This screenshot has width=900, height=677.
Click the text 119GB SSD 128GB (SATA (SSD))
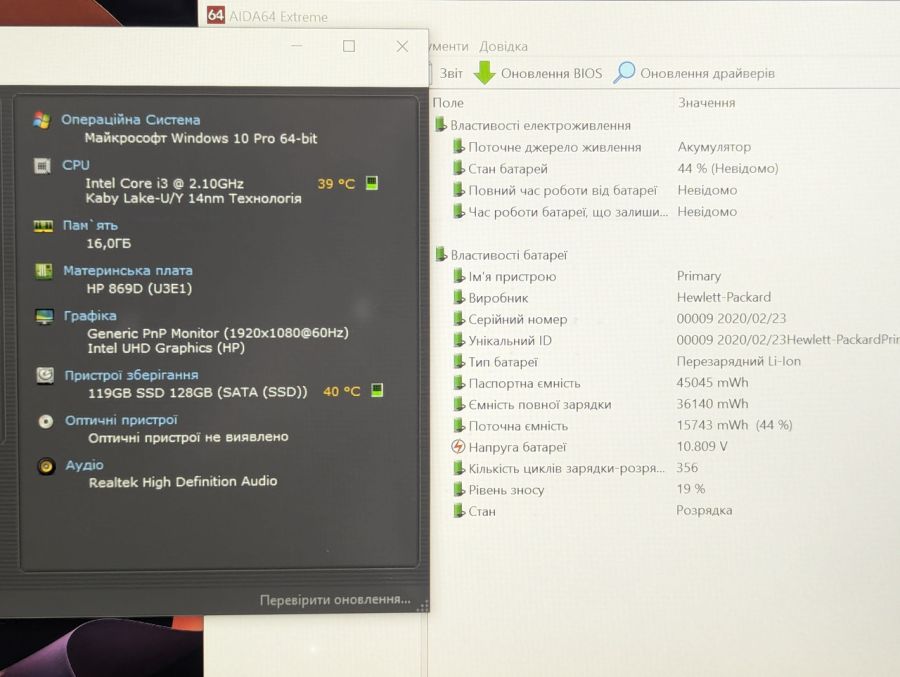(198, 393)
